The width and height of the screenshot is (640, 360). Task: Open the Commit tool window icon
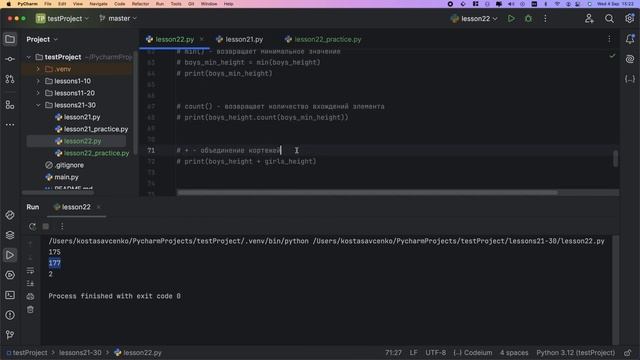pyautogui.click(x=10, y=59)
